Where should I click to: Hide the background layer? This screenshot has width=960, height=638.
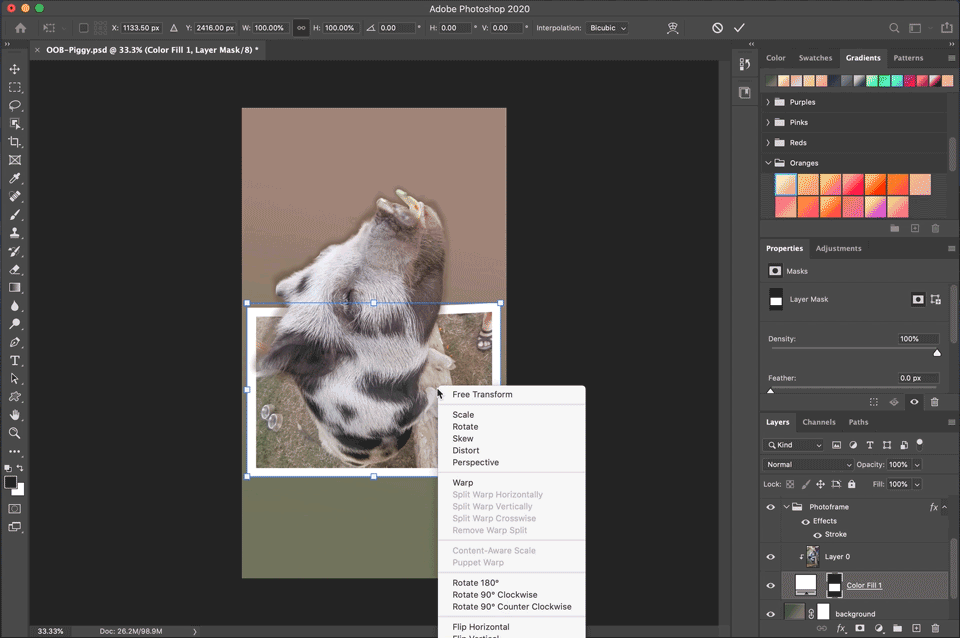(771, 614)
